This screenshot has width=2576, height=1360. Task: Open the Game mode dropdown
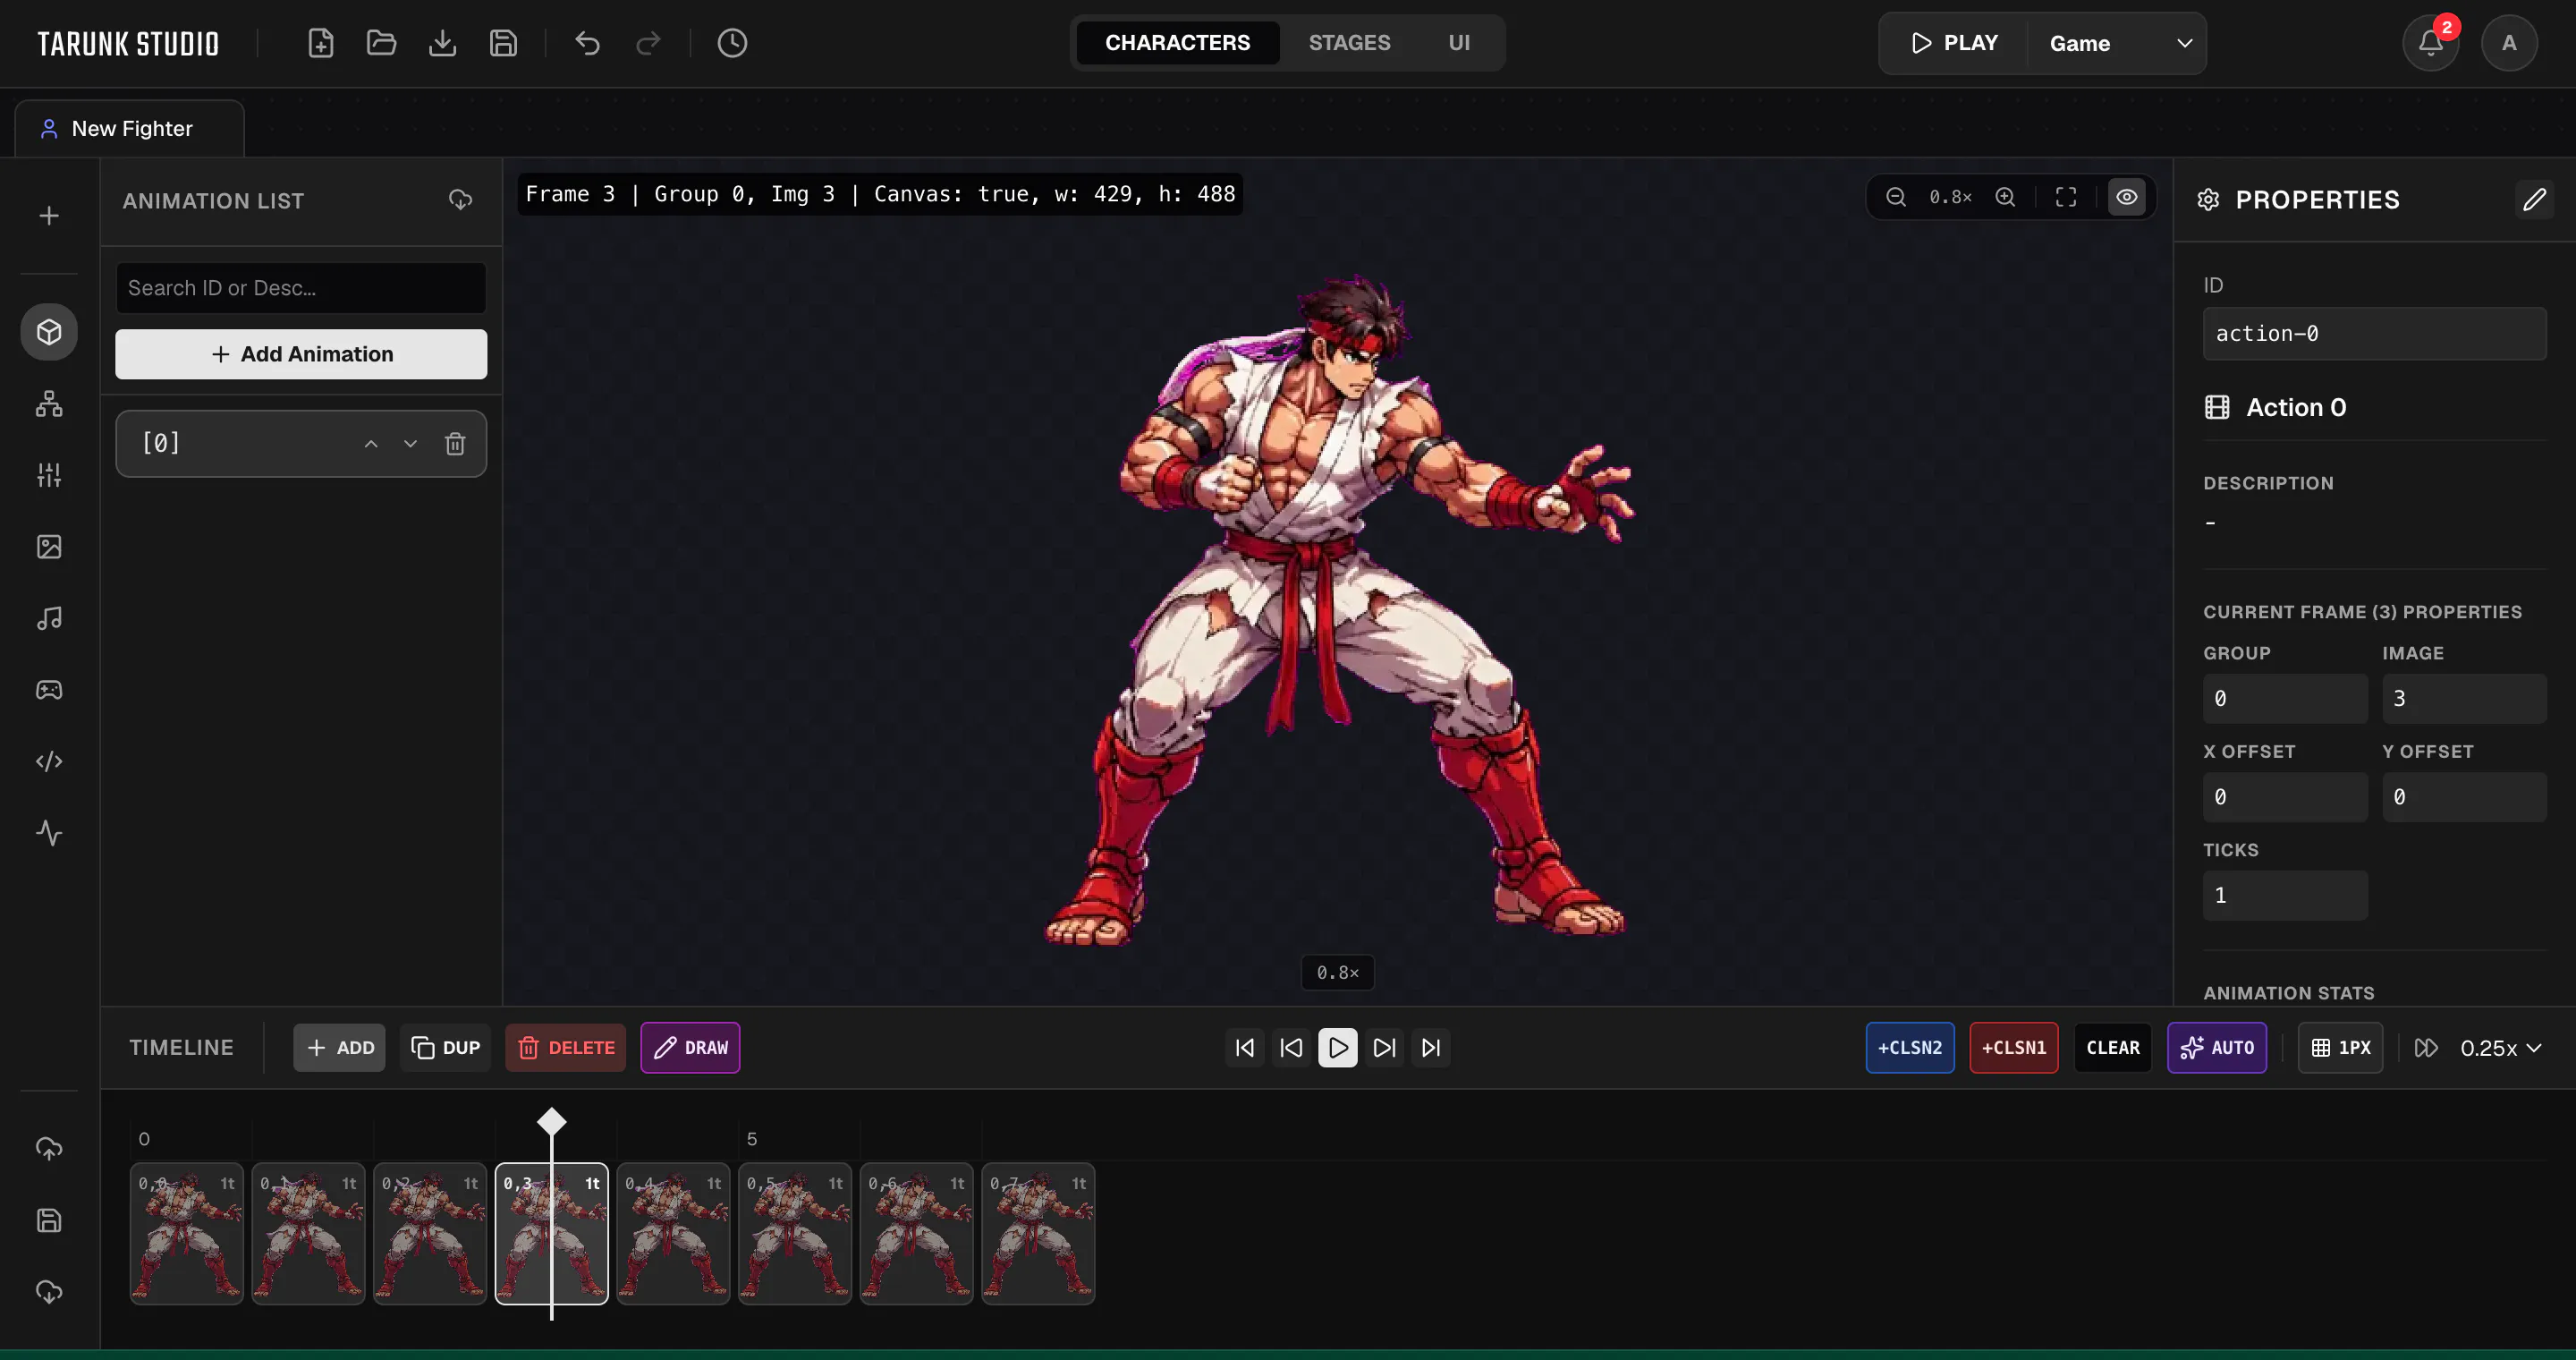coord(2118,43)
